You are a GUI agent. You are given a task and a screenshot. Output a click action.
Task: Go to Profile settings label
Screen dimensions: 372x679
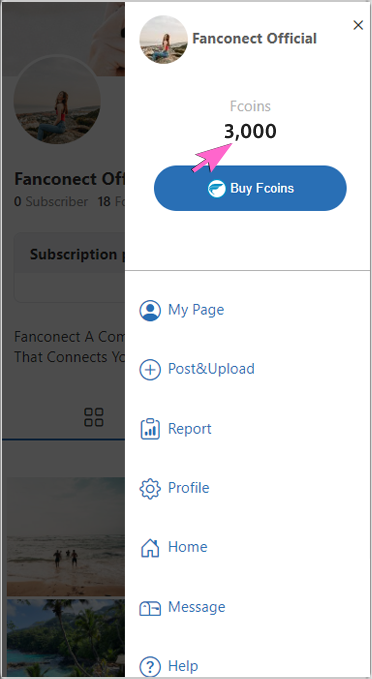point(188,488)
